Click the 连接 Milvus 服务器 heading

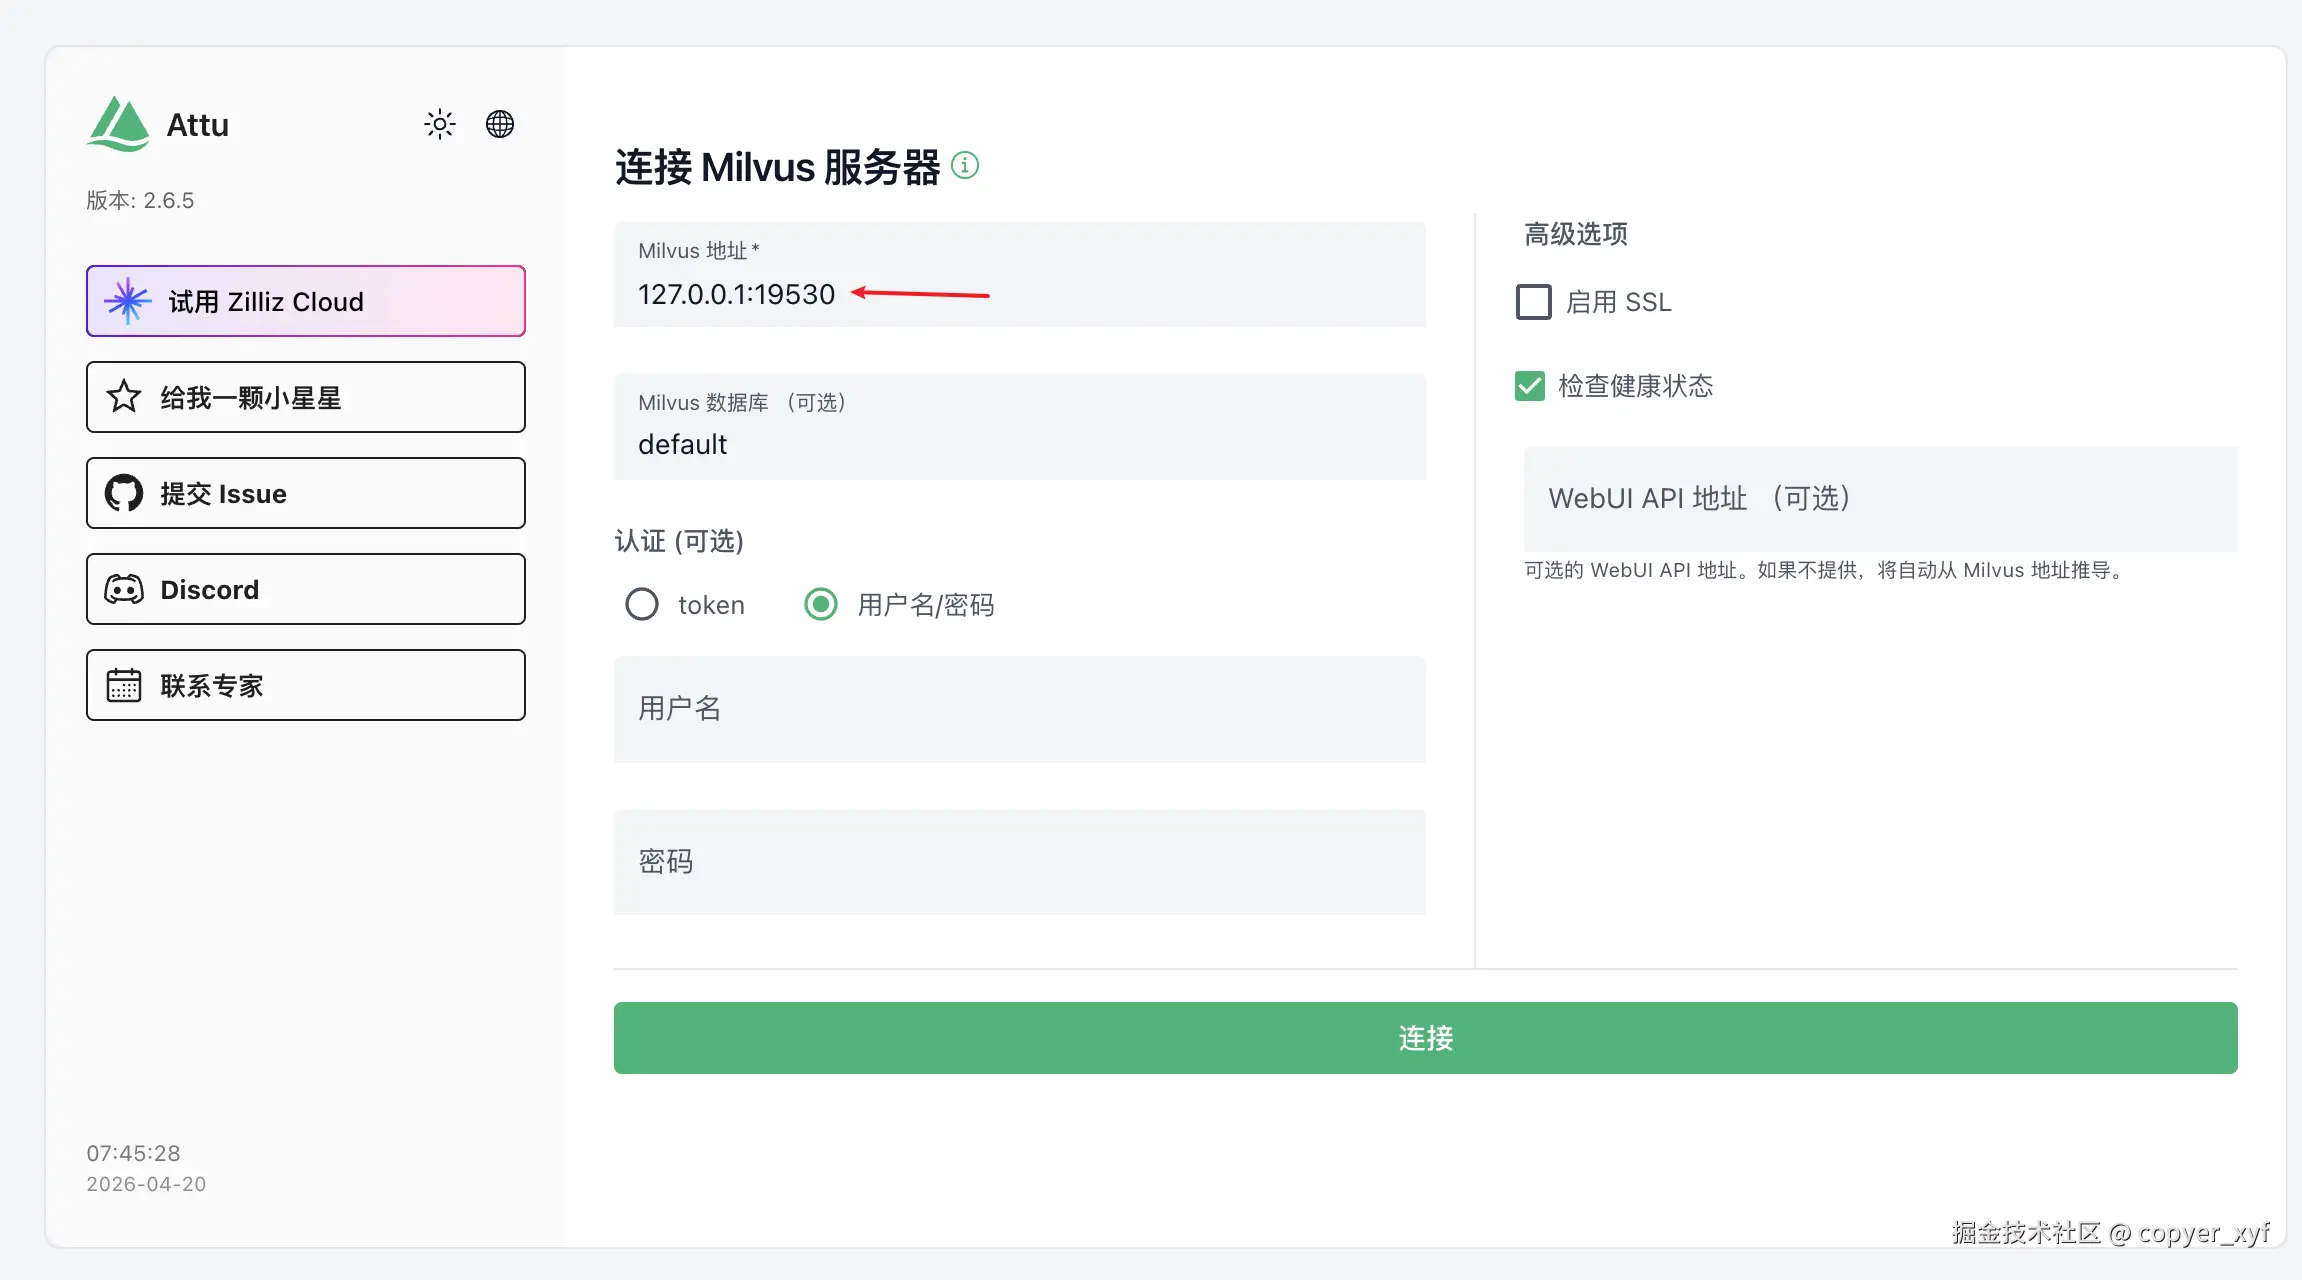tap(778, 167)
